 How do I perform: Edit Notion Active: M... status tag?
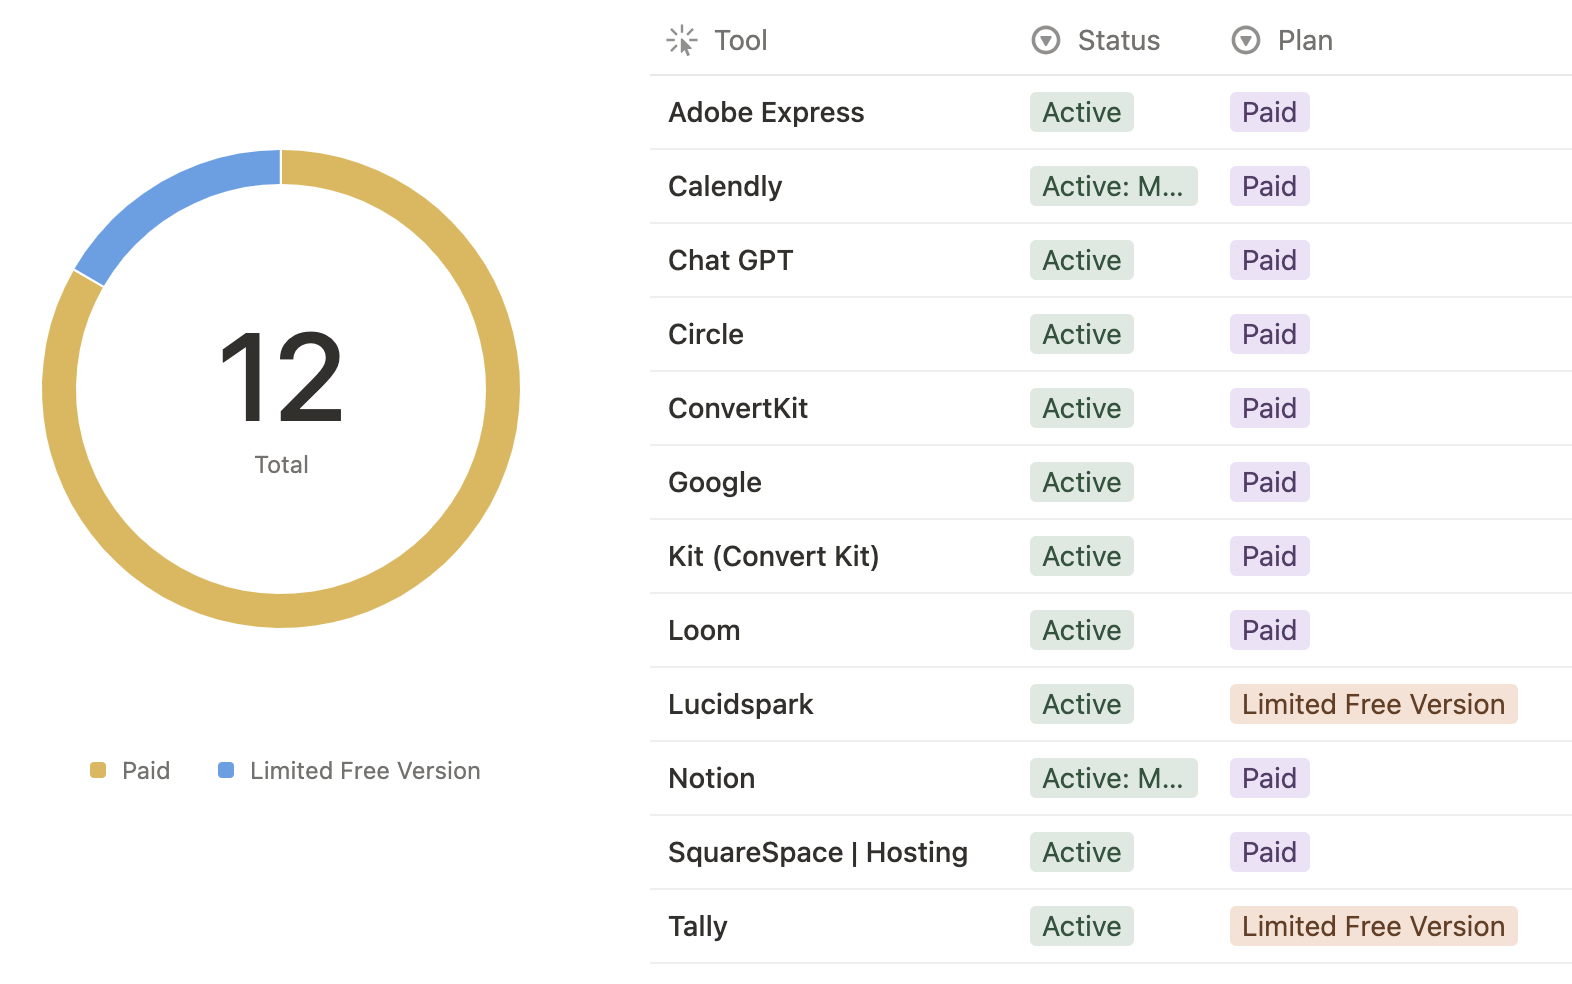pos(1114,778)
